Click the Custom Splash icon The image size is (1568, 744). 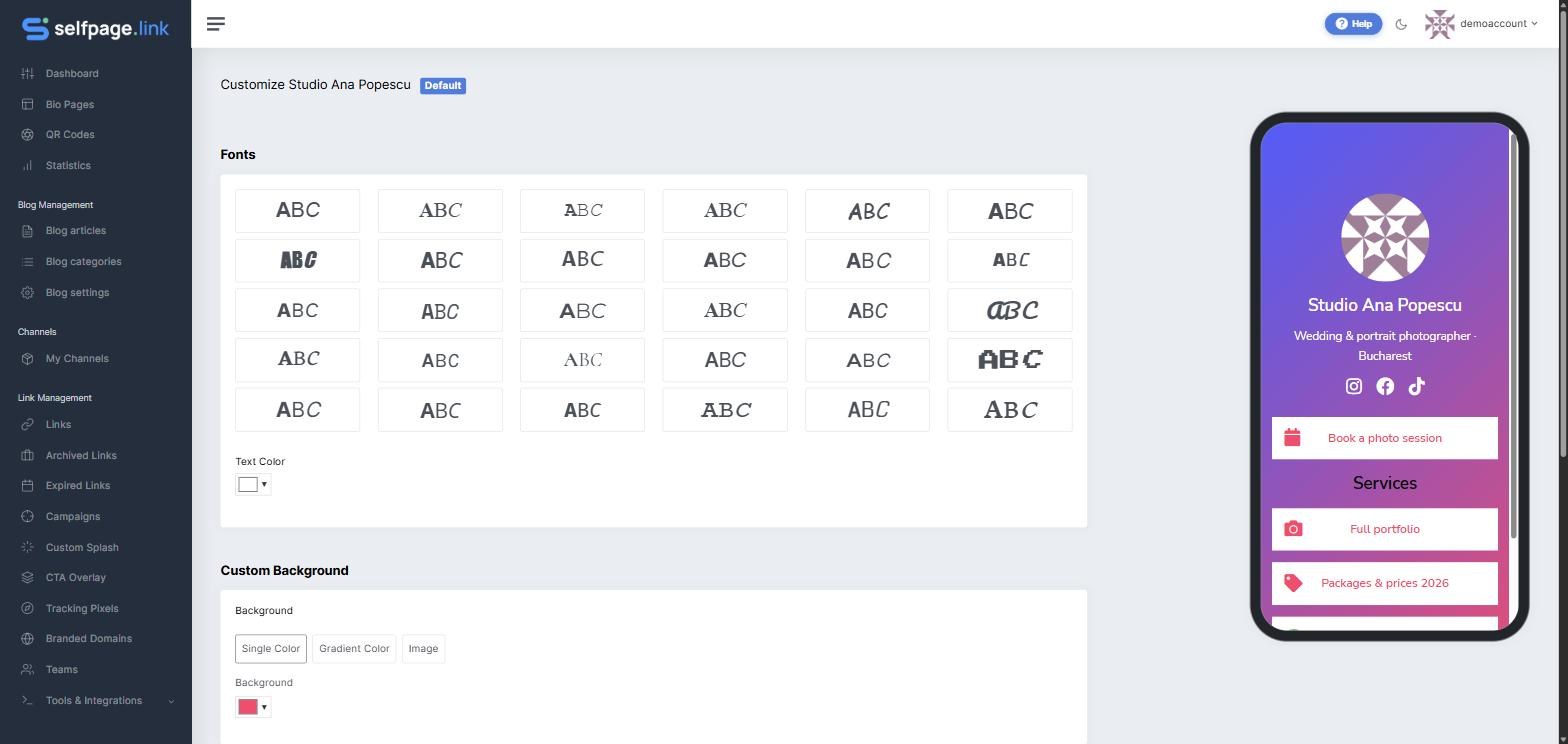(x=27, y=548)
